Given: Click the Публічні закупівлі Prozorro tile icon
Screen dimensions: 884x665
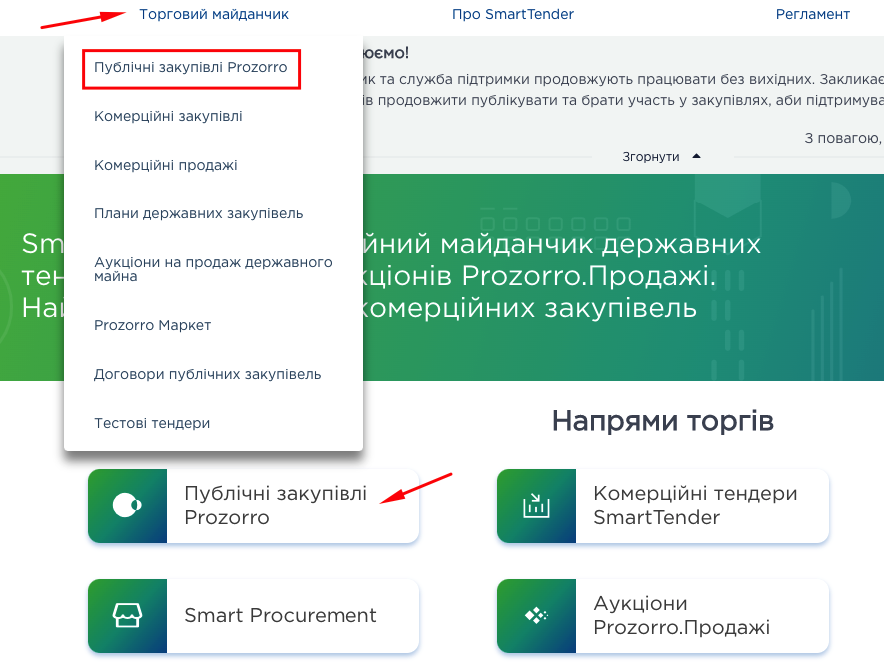Looking at the screenshot, I should 127,506.
